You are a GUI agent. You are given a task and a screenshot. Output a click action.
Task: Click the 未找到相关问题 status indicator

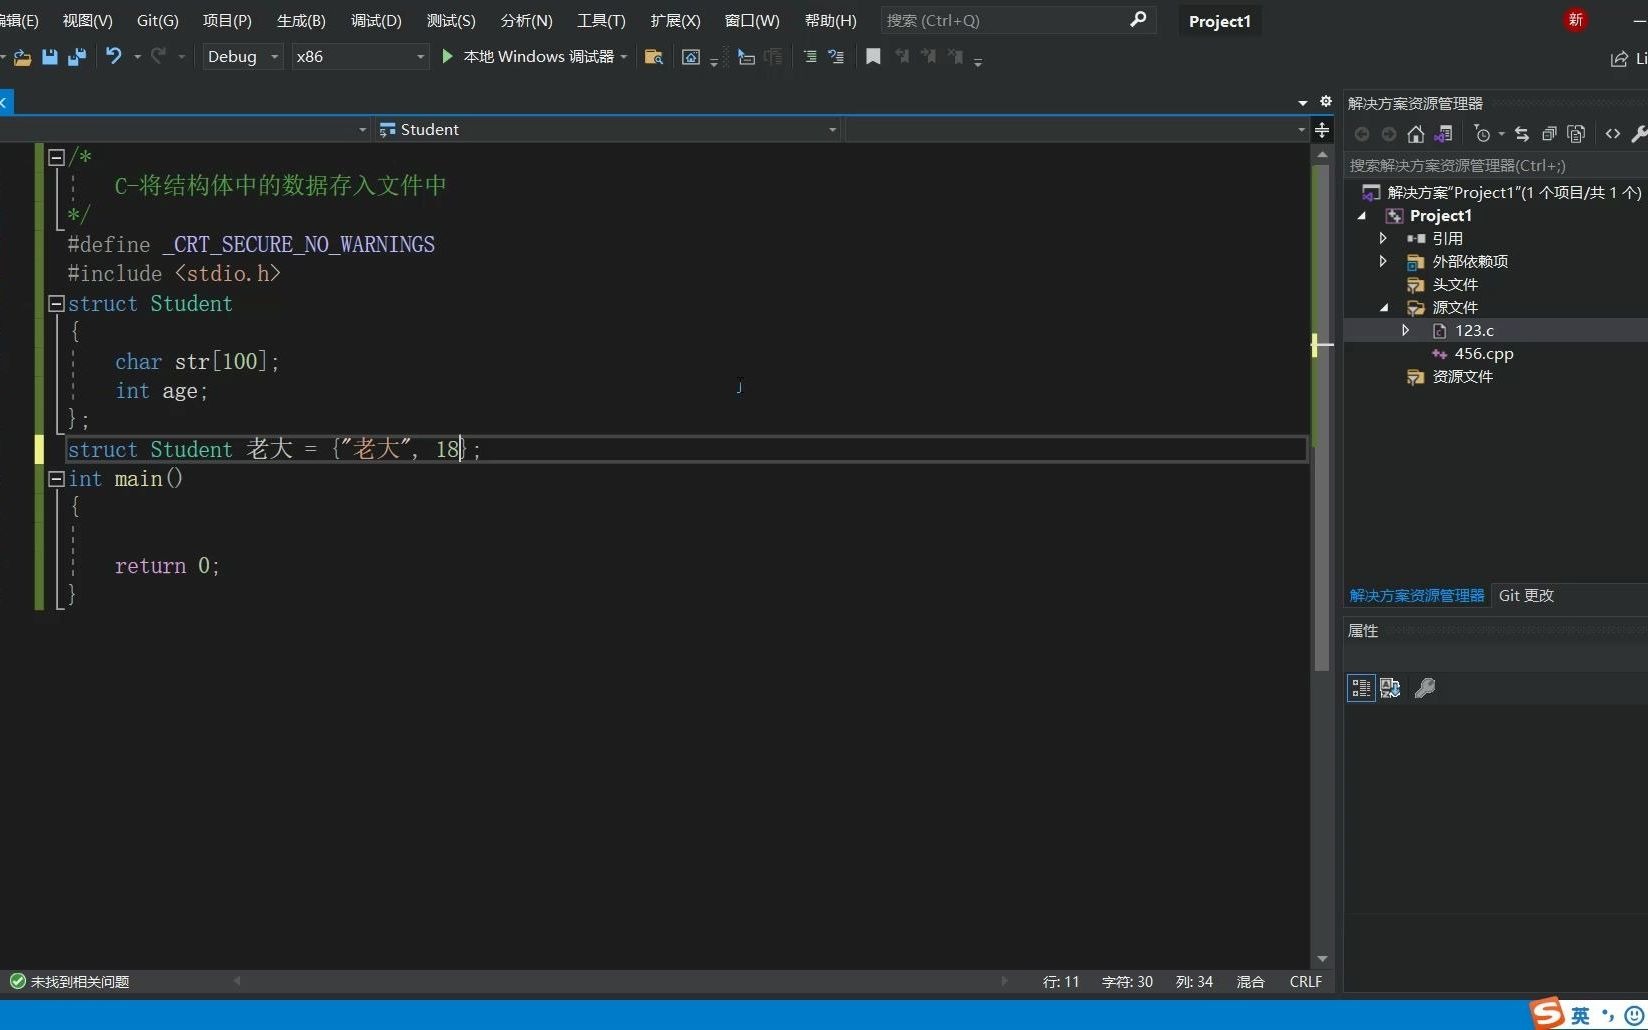click(x=70, y=982)
